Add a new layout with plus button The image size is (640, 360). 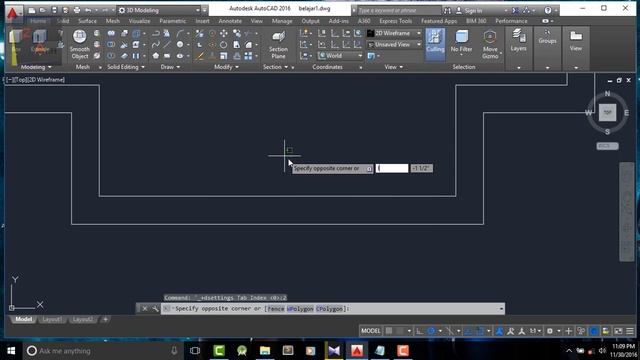(x=105, y=319)
